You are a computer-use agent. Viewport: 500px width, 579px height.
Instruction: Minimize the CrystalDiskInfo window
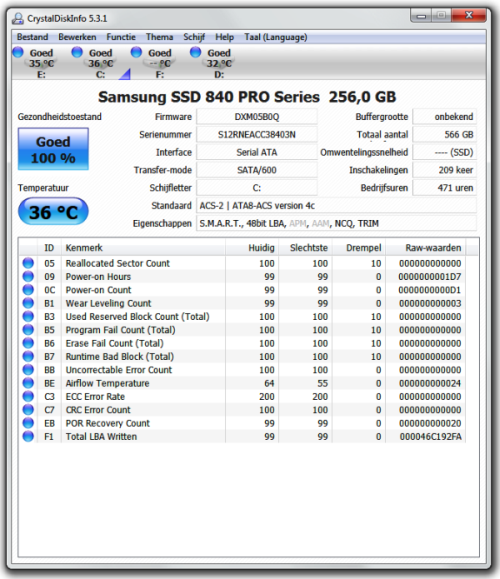(x=421, y=16)
